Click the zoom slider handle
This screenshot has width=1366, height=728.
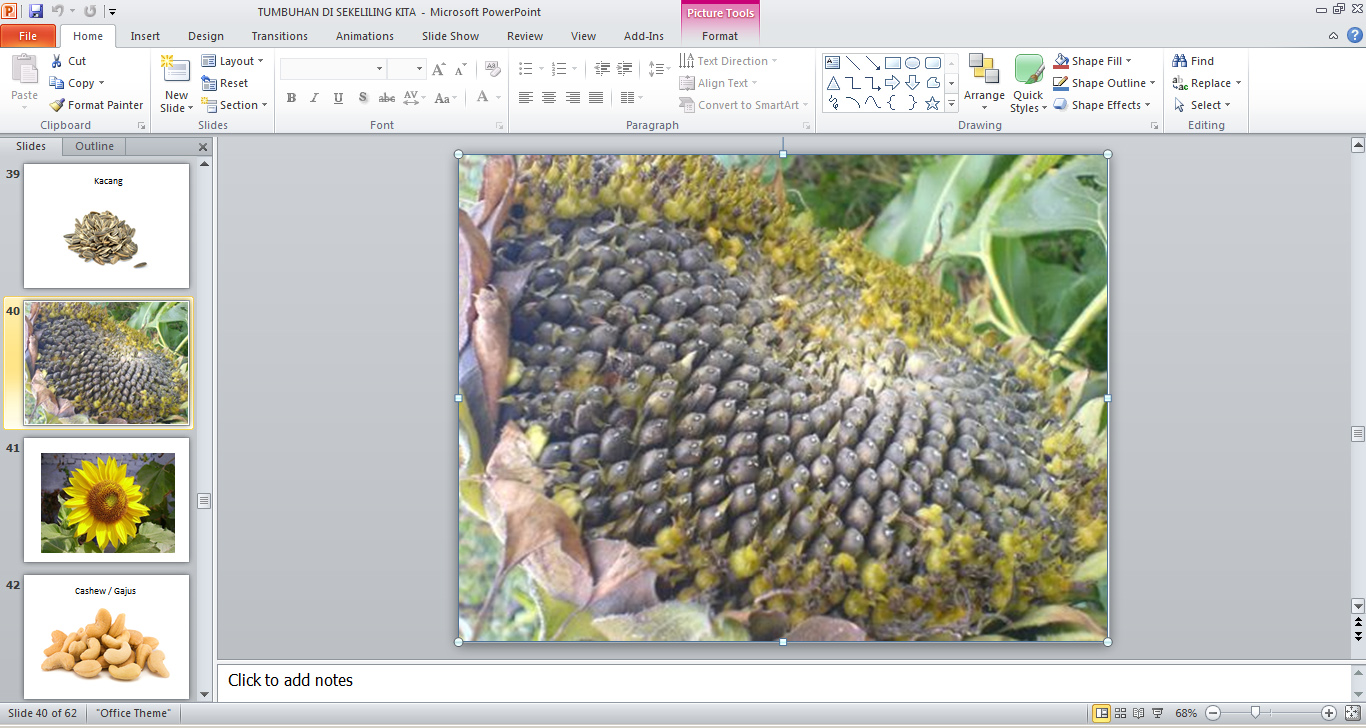click(x=1255, y=713)
